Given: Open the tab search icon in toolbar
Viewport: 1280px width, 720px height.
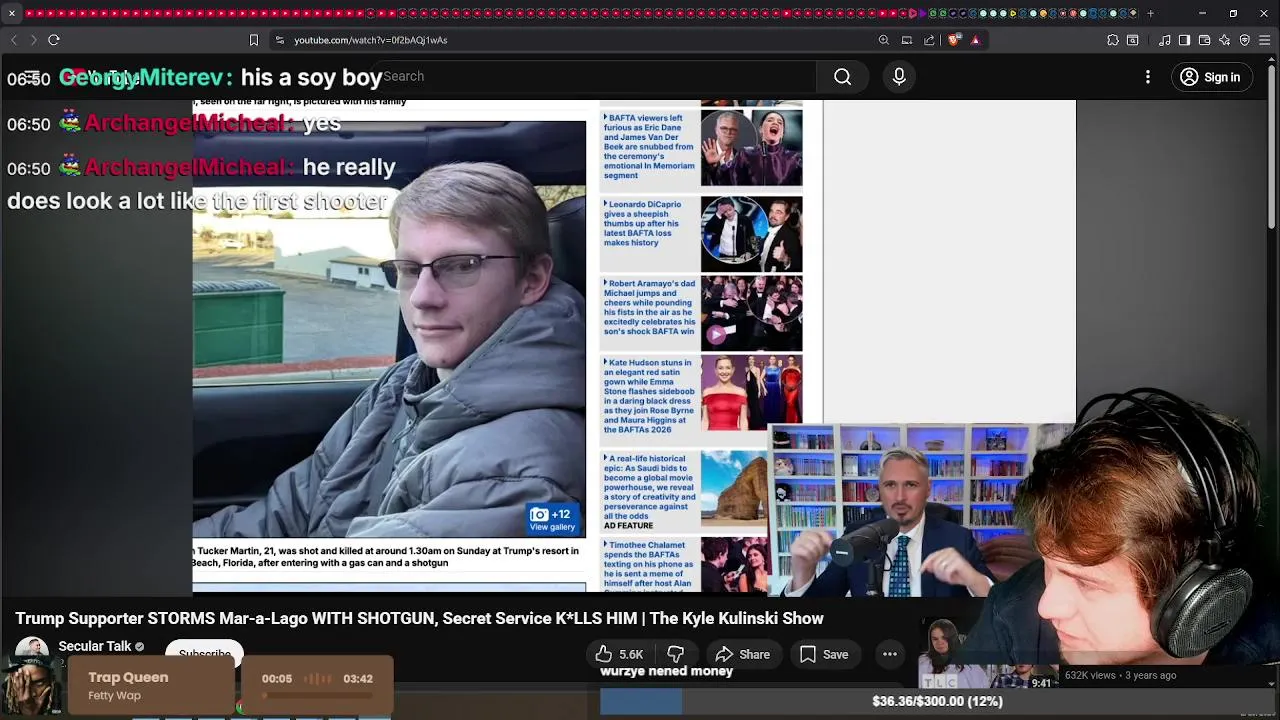Looking at the screenshot, I should pos(1133,40).
